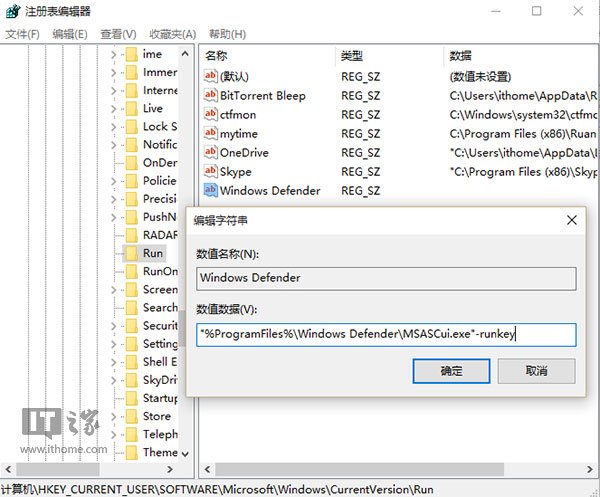Click the mytime string value icon
The image size is (600, 497).
[210, 133]
